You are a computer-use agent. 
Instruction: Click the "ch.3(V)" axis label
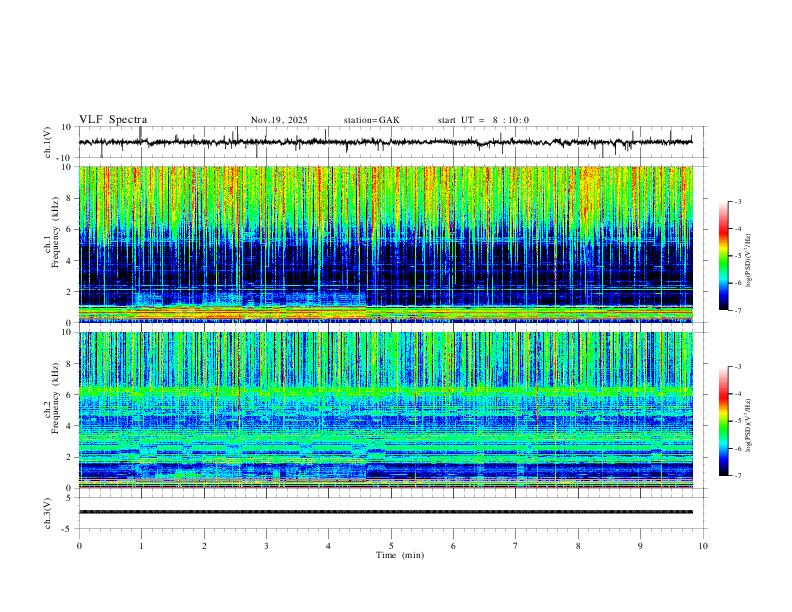pyautogui.click(x=48, y=513)
